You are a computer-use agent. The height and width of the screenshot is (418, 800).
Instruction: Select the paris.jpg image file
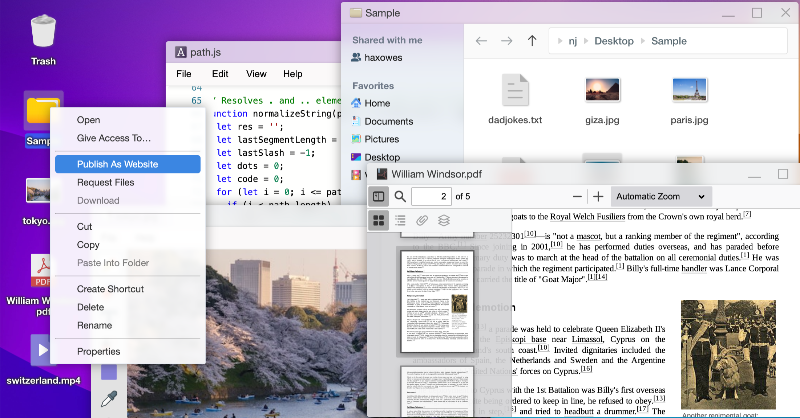click(689, 99)
